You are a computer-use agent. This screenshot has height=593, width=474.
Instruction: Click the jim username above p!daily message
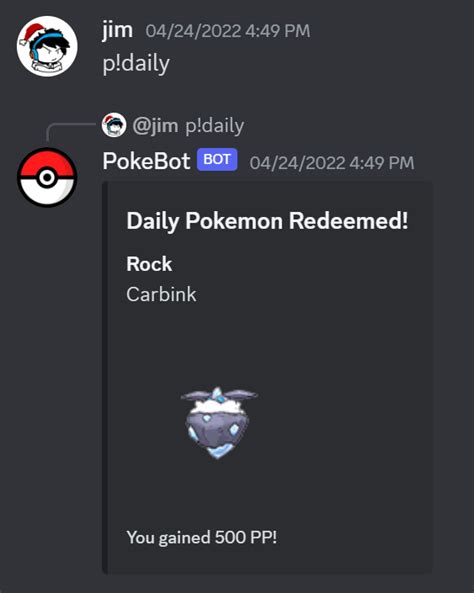pos(117,30)
